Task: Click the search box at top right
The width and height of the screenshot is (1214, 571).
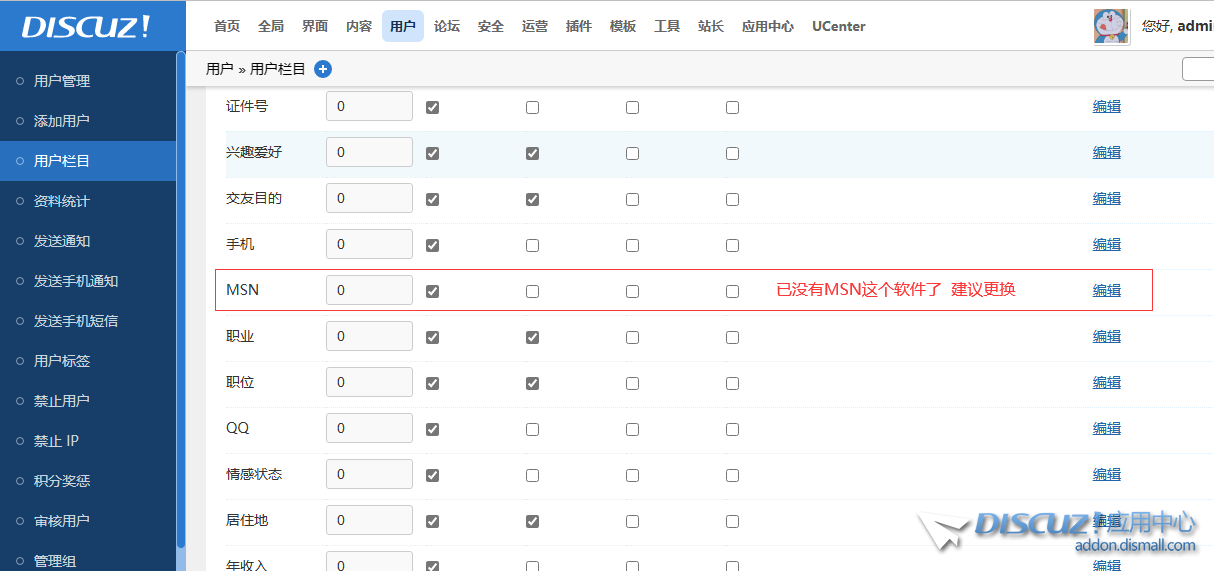Action: [x=1198, y=69]
